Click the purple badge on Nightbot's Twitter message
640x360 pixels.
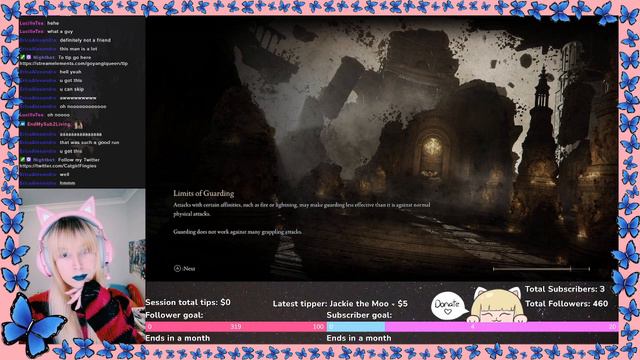[x=29, y=160]
